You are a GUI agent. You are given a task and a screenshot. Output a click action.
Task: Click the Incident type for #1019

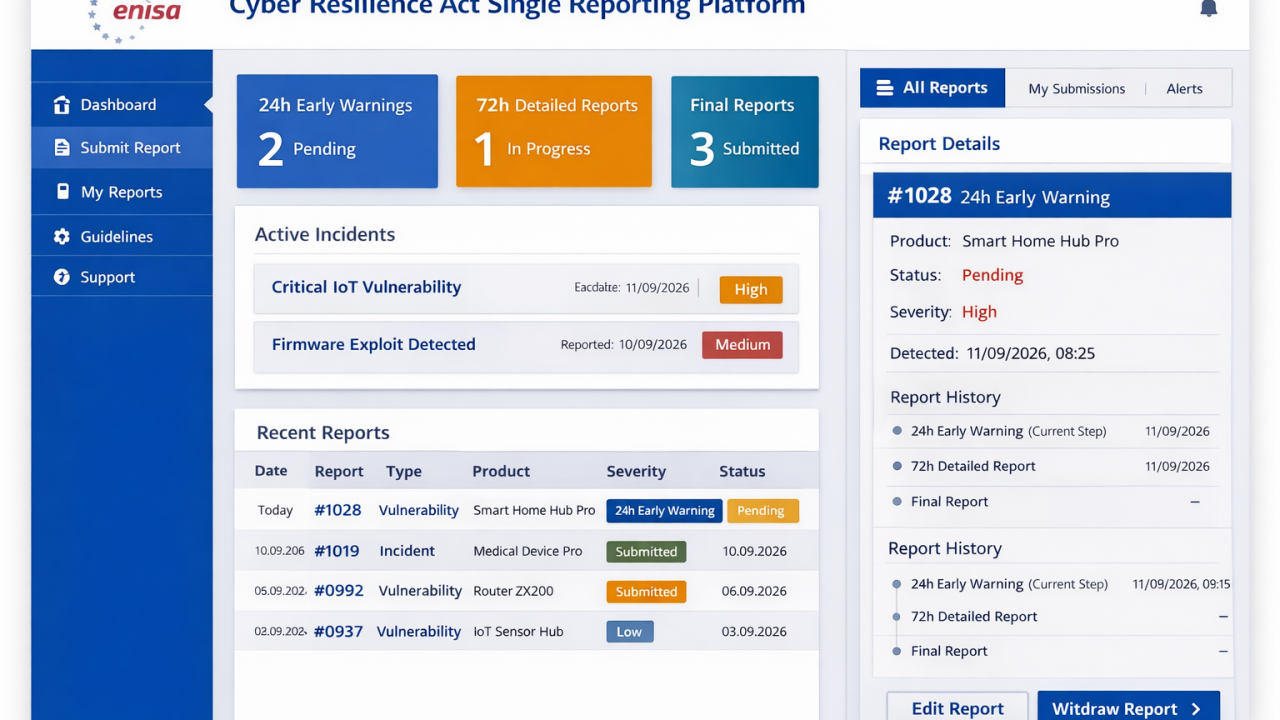click(x=407, y=551)
